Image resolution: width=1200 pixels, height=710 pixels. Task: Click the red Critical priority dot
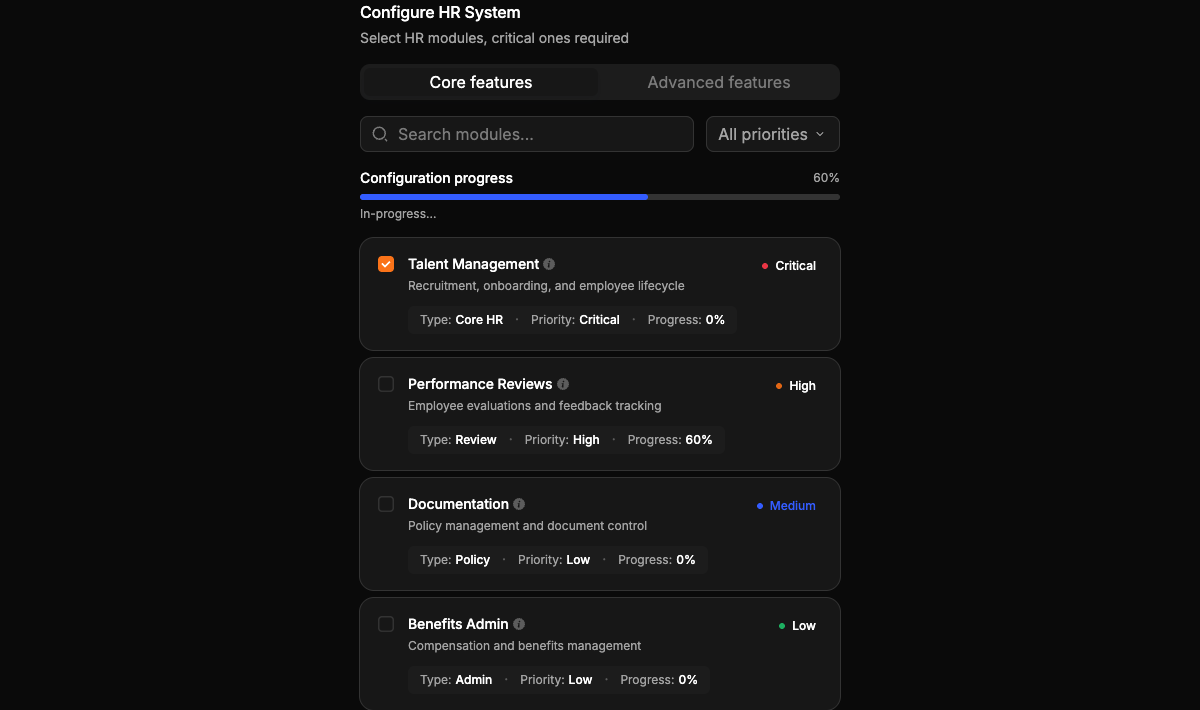pyautogui.click(x=765, y=266)
